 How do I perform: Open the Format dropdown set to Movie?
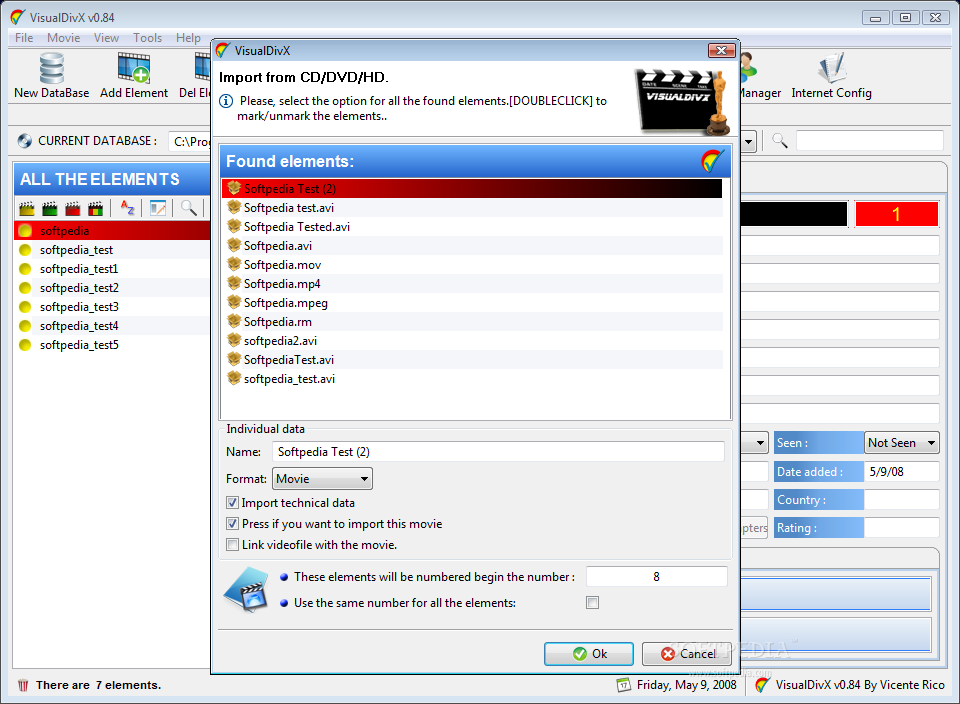pos(322,479)
